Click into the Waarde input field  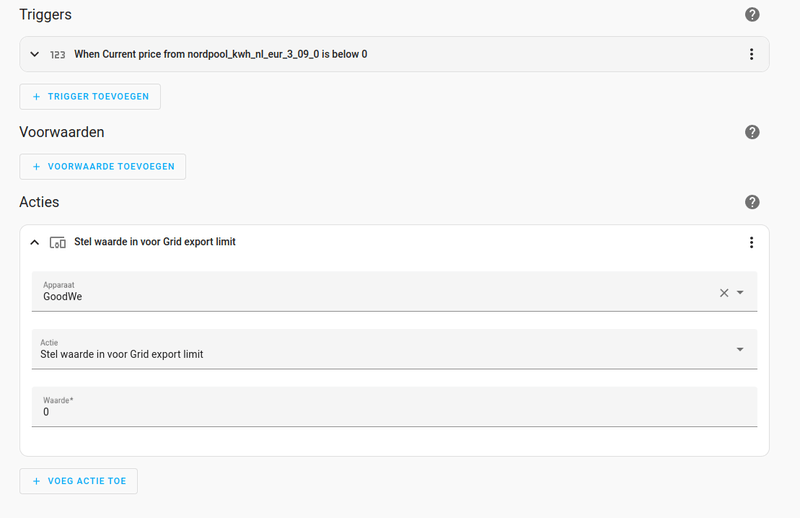390,411
